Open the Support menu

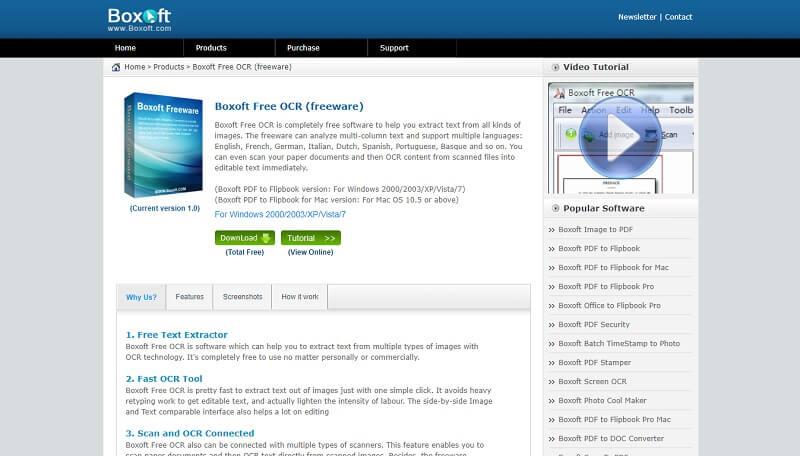point(394,48)
